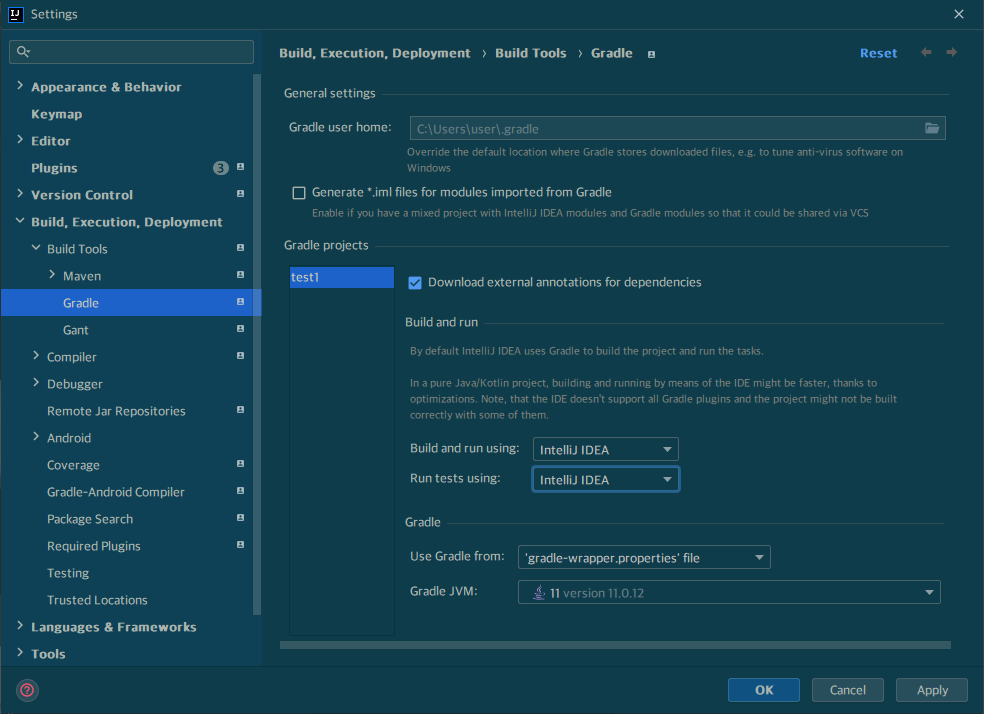Viewport: 984px width, 714px height.
Task: Click into the settings search field
Action: pyautogui.click(x=131, y=51)
